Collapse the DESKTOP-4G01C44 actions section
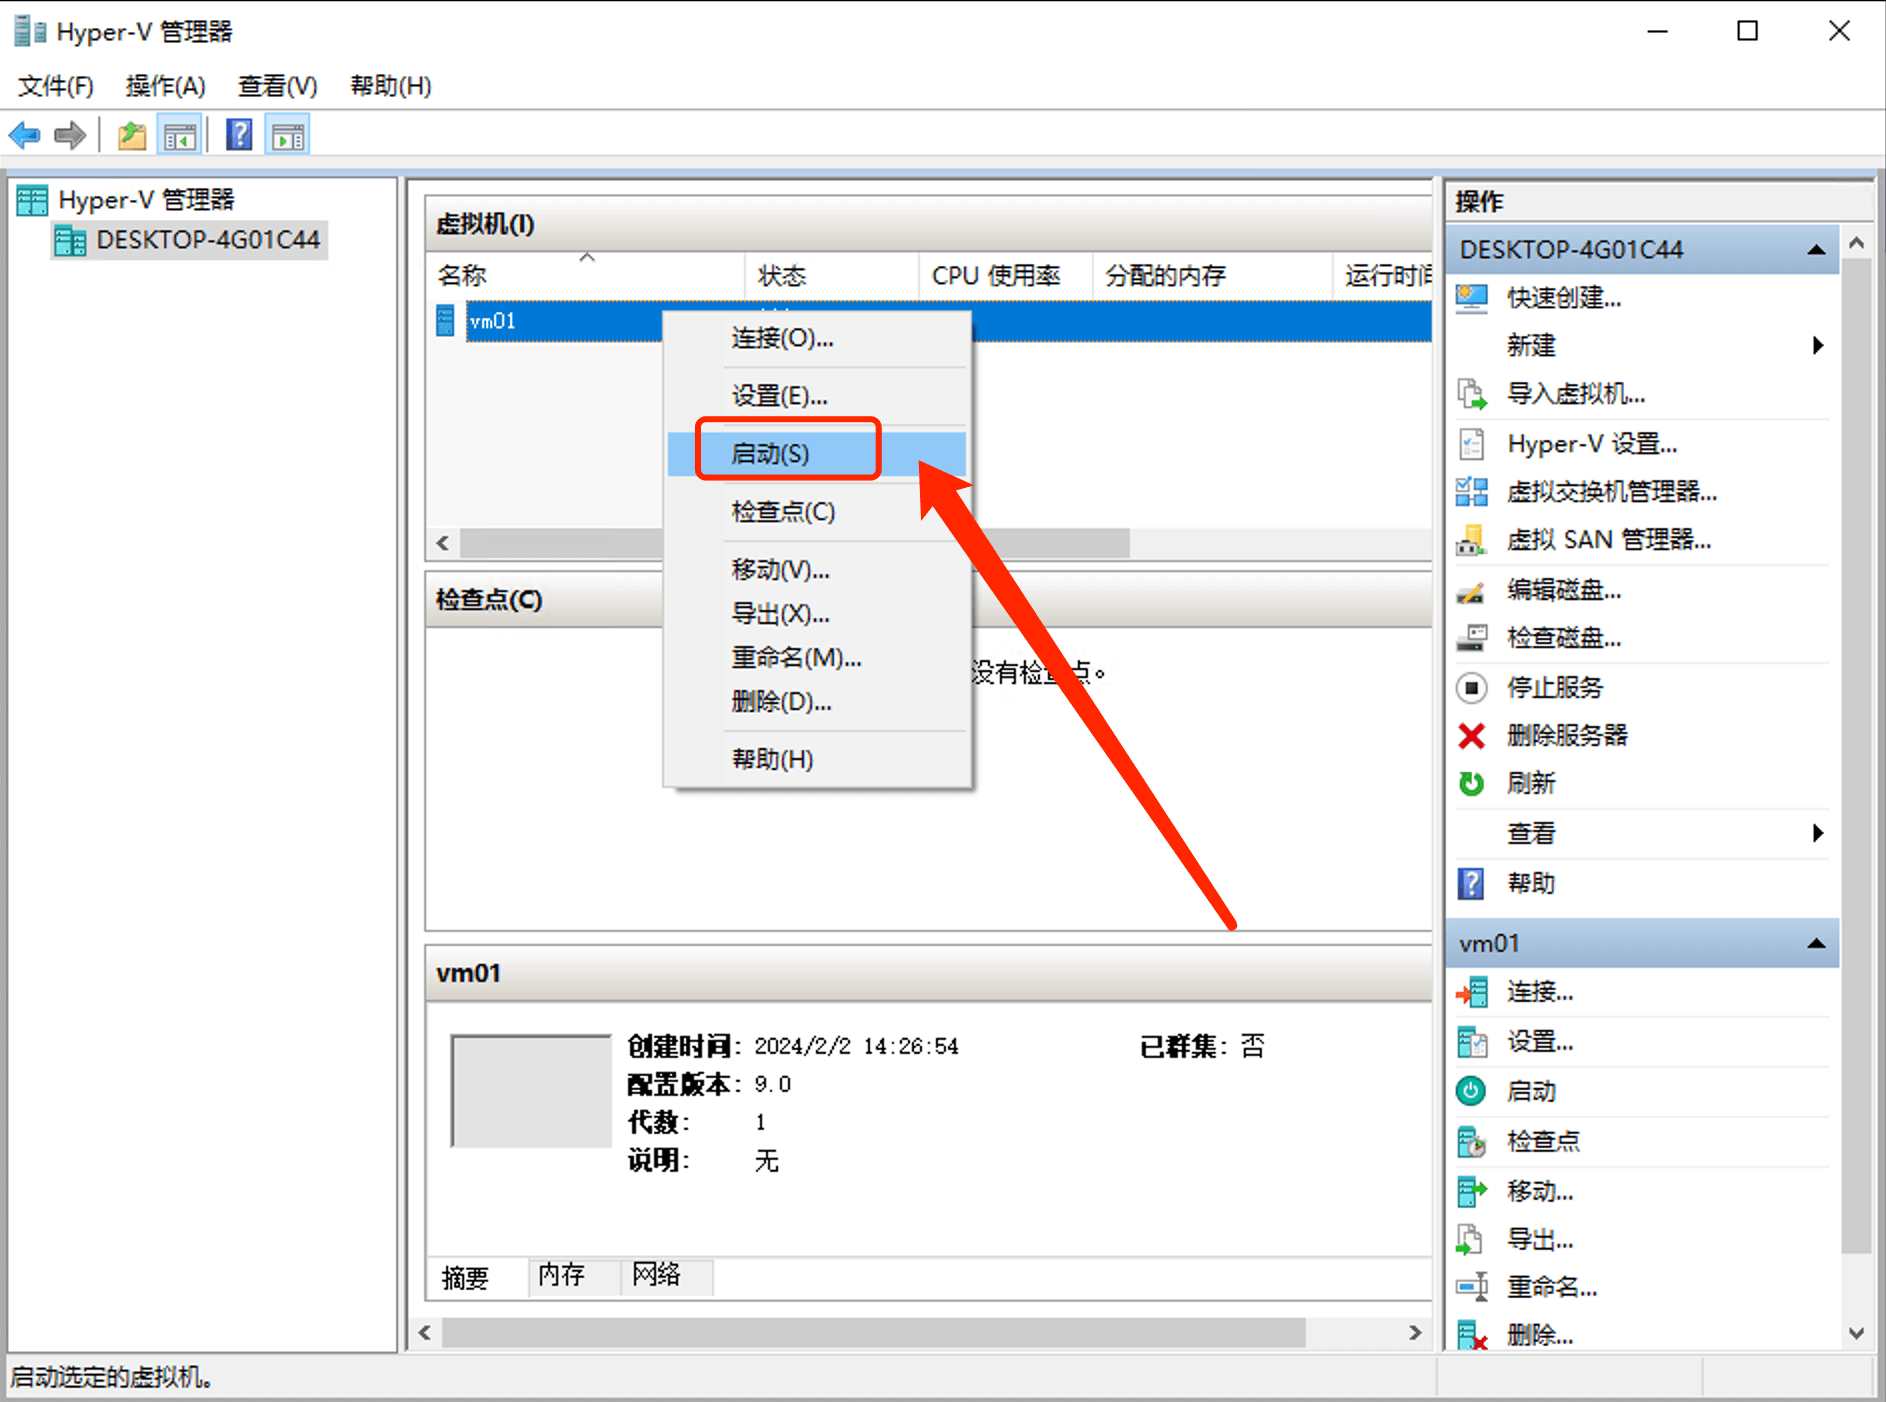This screenshot has width=1886, height=1402. click(x=1816, y=250)
